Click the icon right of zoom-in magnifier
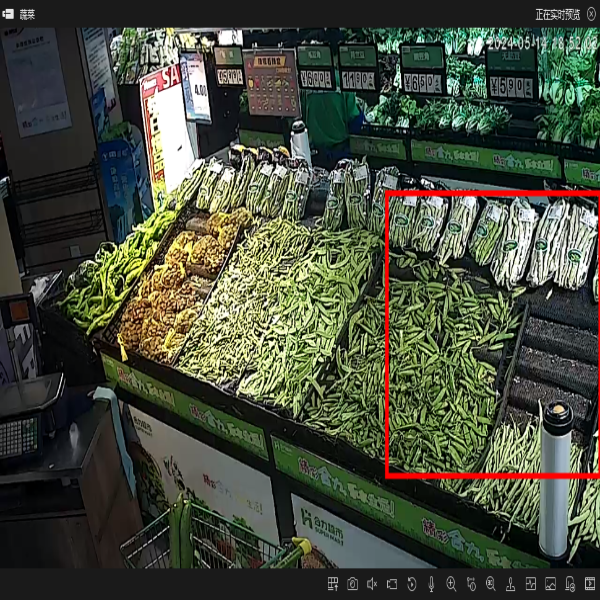Viewport: 600px width, 600px height. (471, 584)
